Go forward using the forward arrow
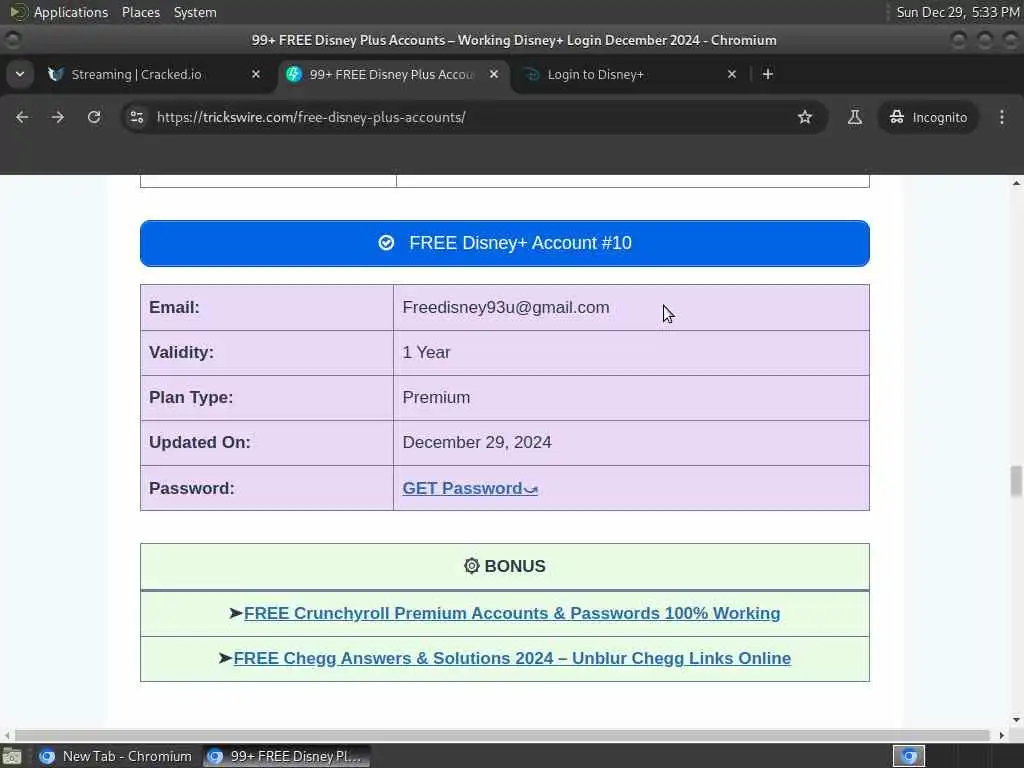This screenshot has width=1024, height=768. (x=58, y=117)
